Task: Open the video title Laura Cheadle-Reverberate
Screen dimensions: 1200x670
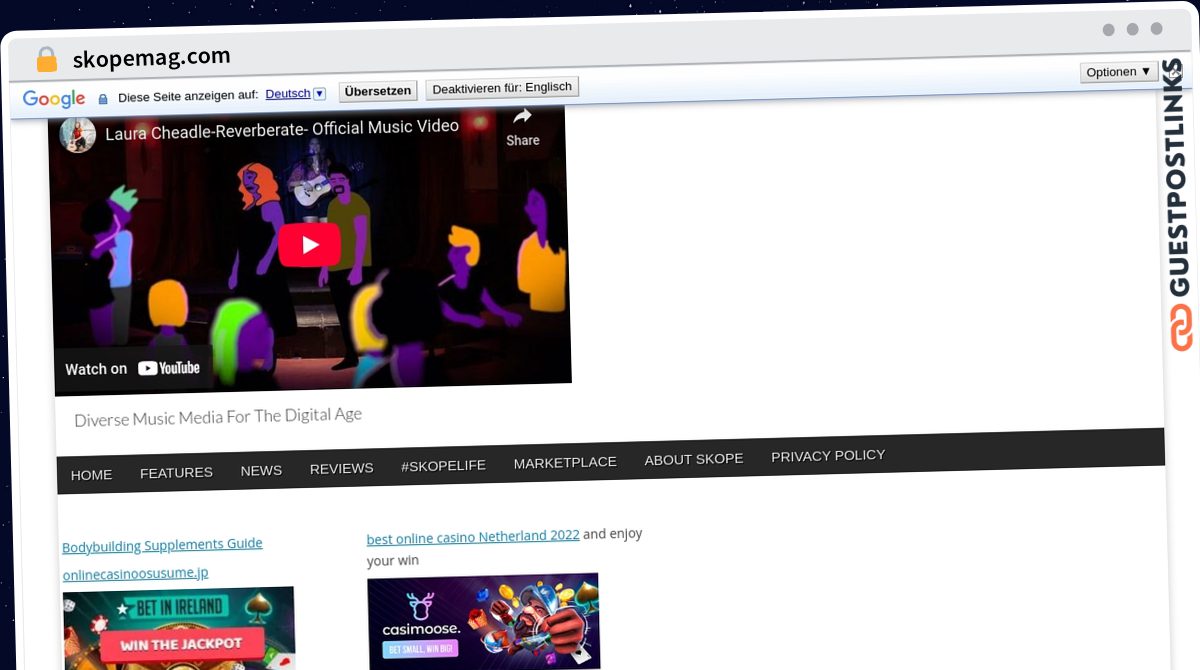Action: coord(282,129)
